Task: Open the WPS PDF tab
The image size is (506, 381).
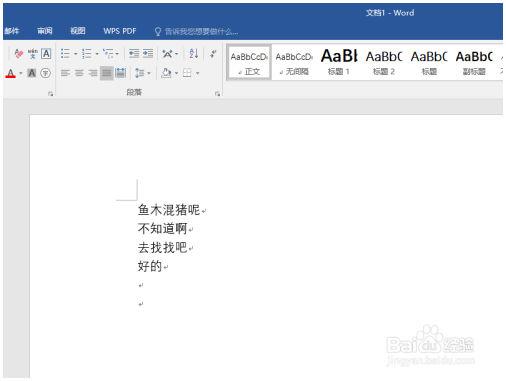Action: click(120, 31)
